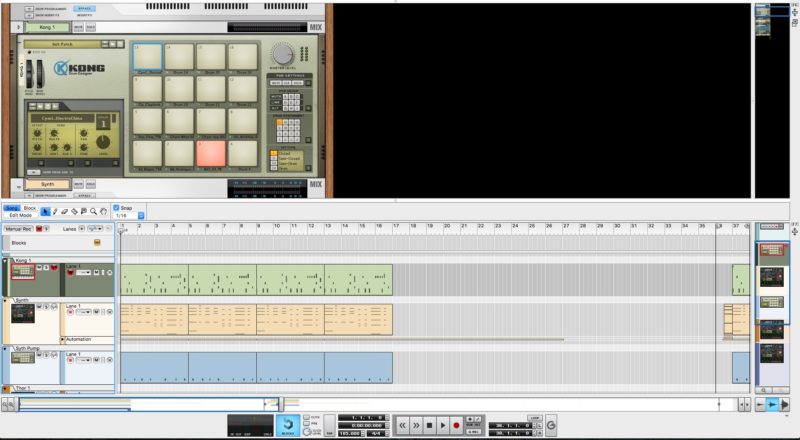Screen dimensions: 800x440
Task: Mute the Kong 1 track
Action: (39, 267)
